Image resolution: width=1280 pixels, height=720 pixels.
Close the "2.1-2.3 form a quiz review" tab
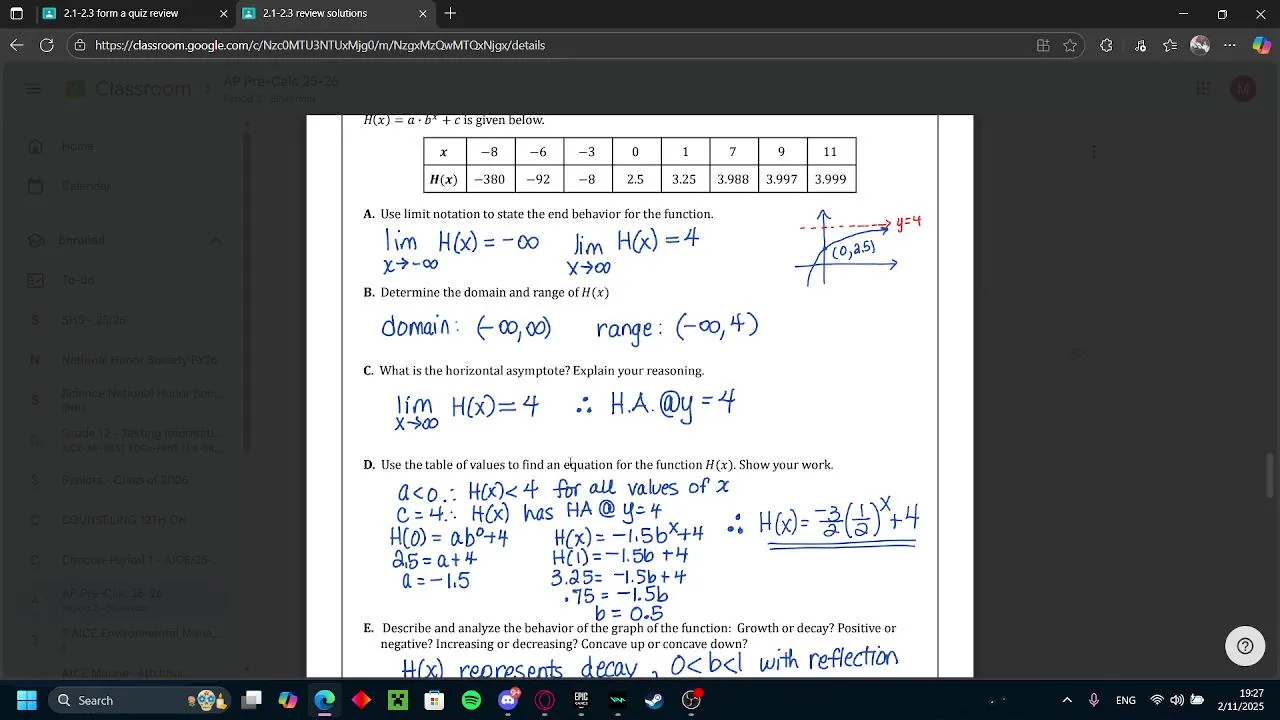click(x=223, y=14)
